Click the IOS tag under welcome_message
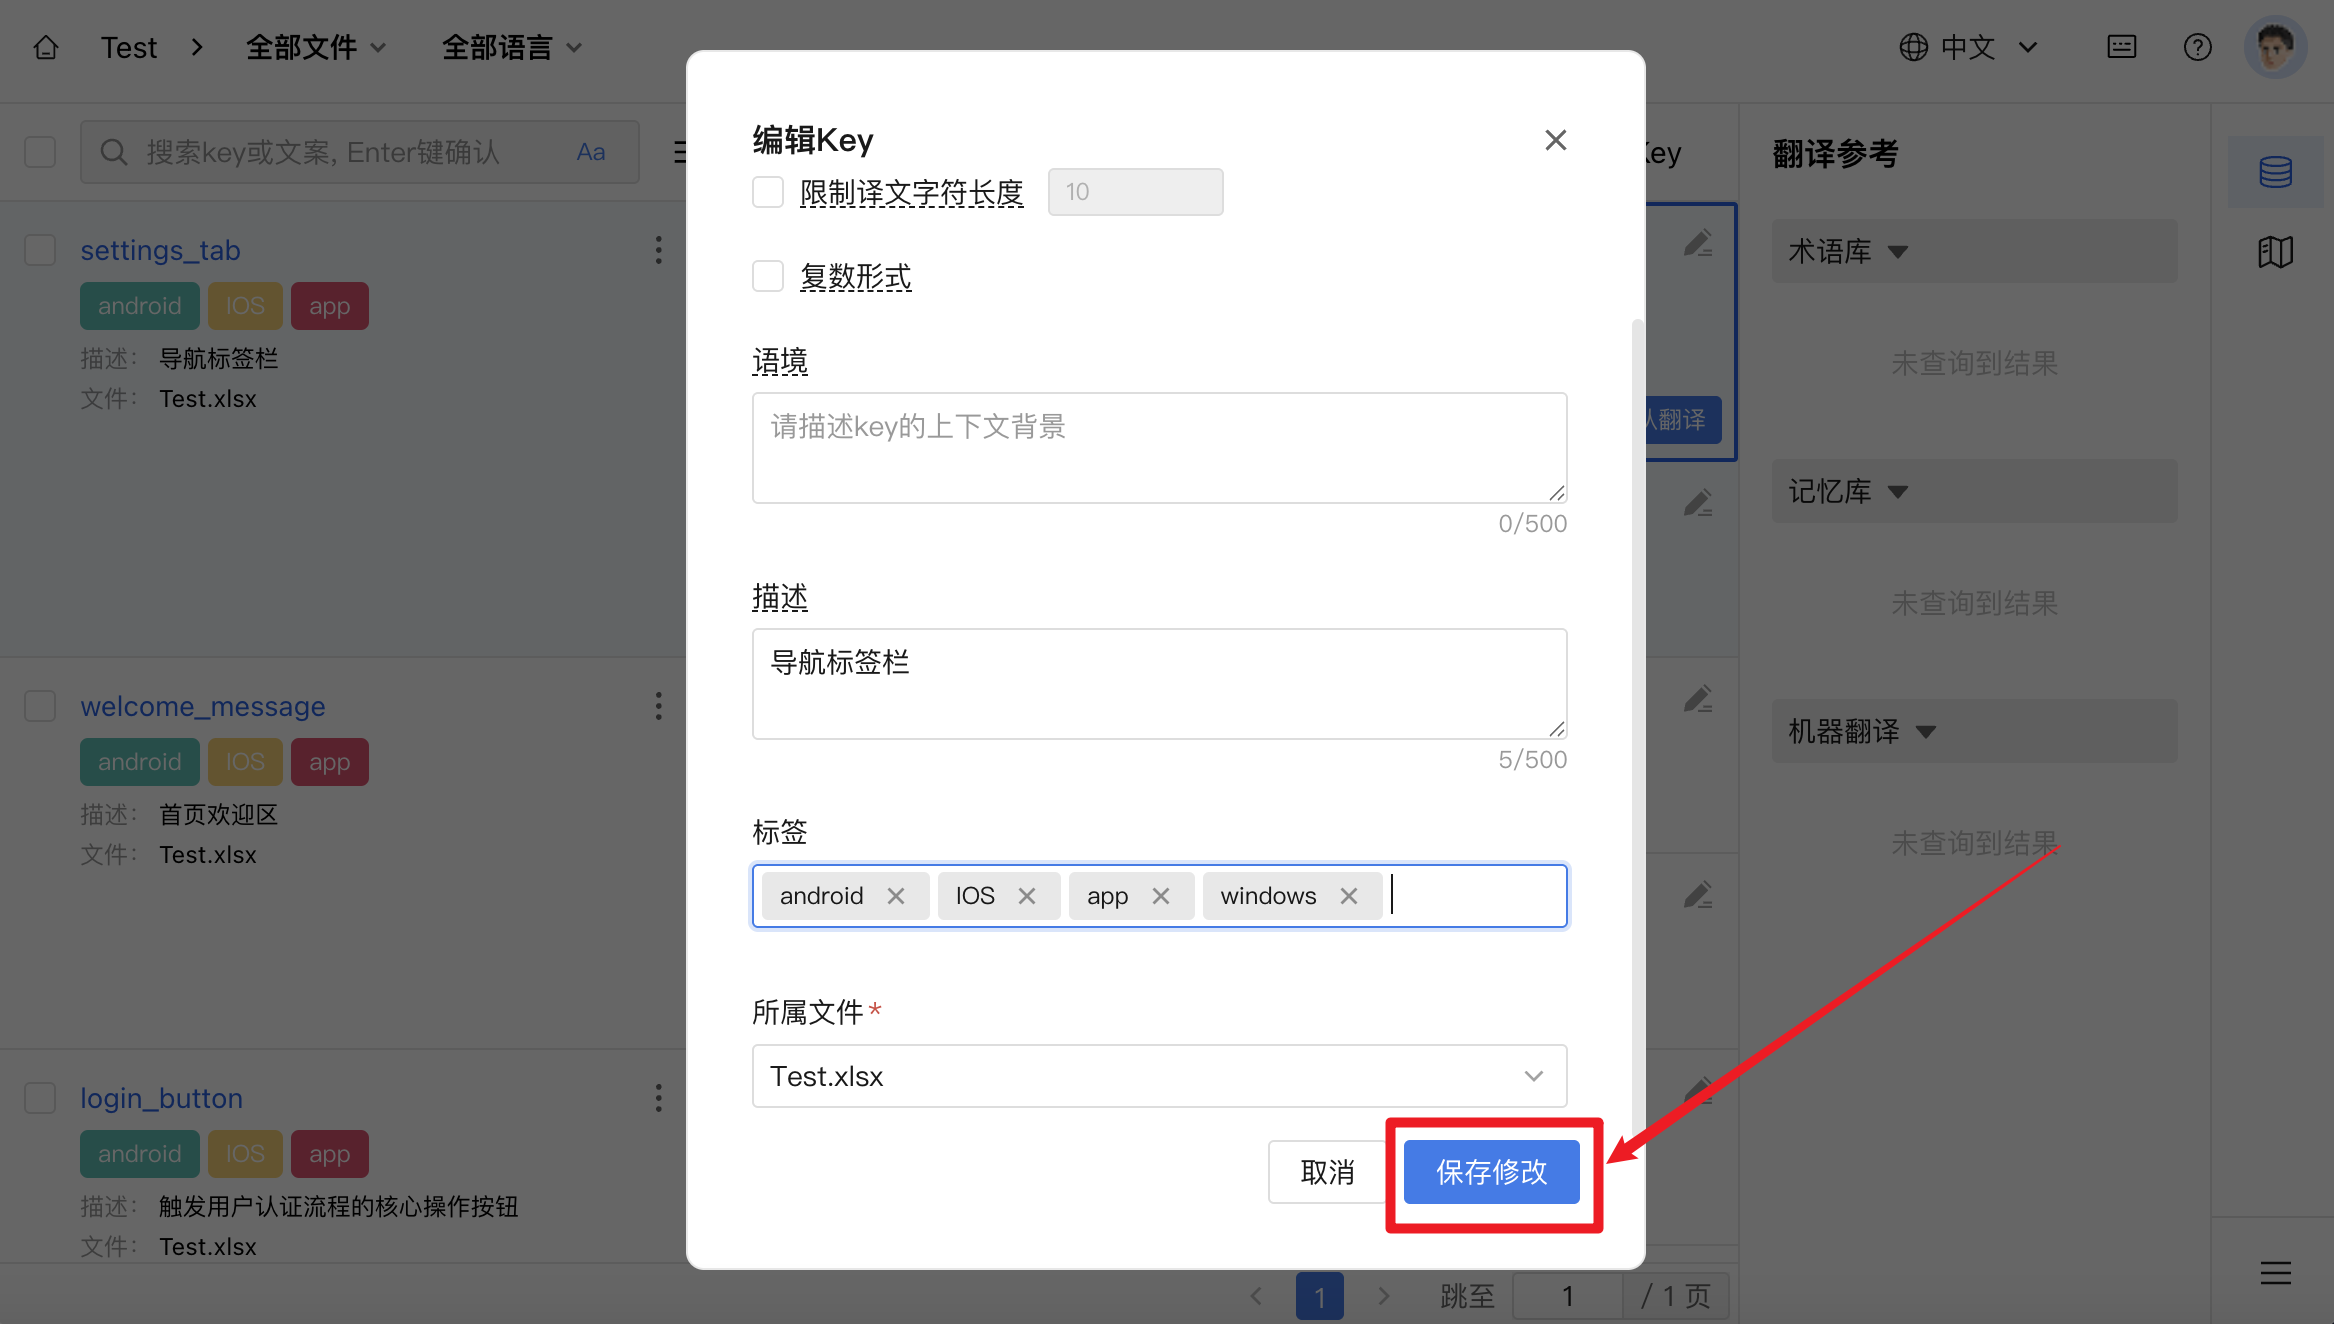2334x1324 pixels. pyautogui.click(x=245, y=762)
